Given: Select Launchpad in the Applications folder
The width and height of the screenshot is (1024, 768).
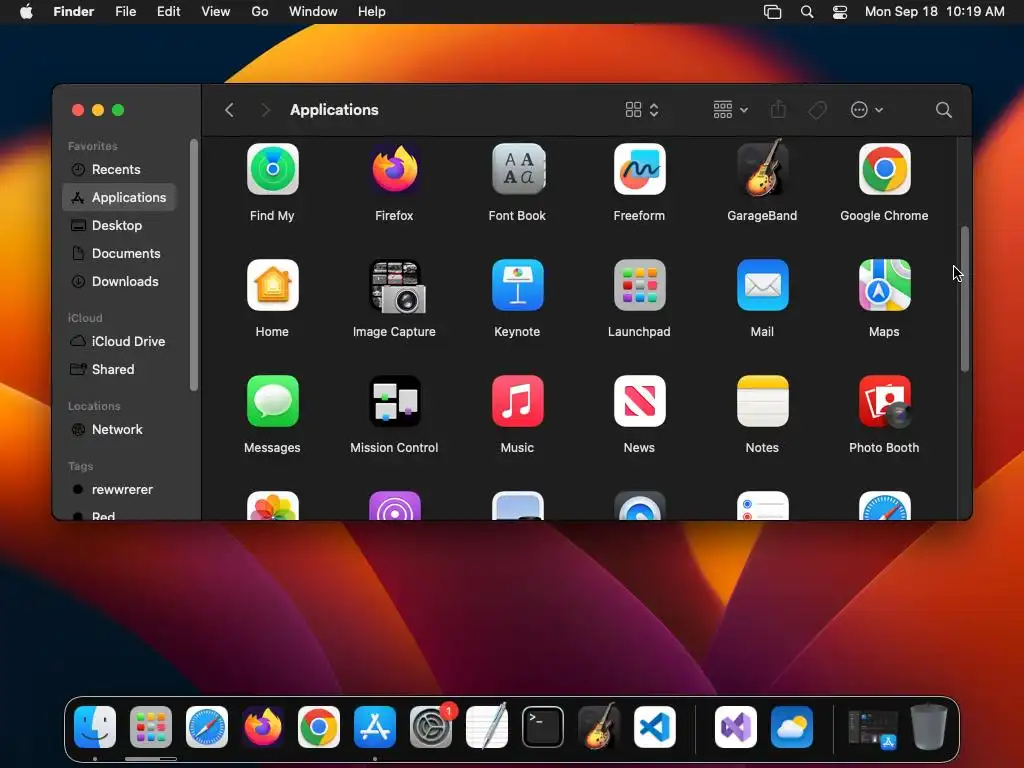Looking at the screenshot, I should [639, 285].
